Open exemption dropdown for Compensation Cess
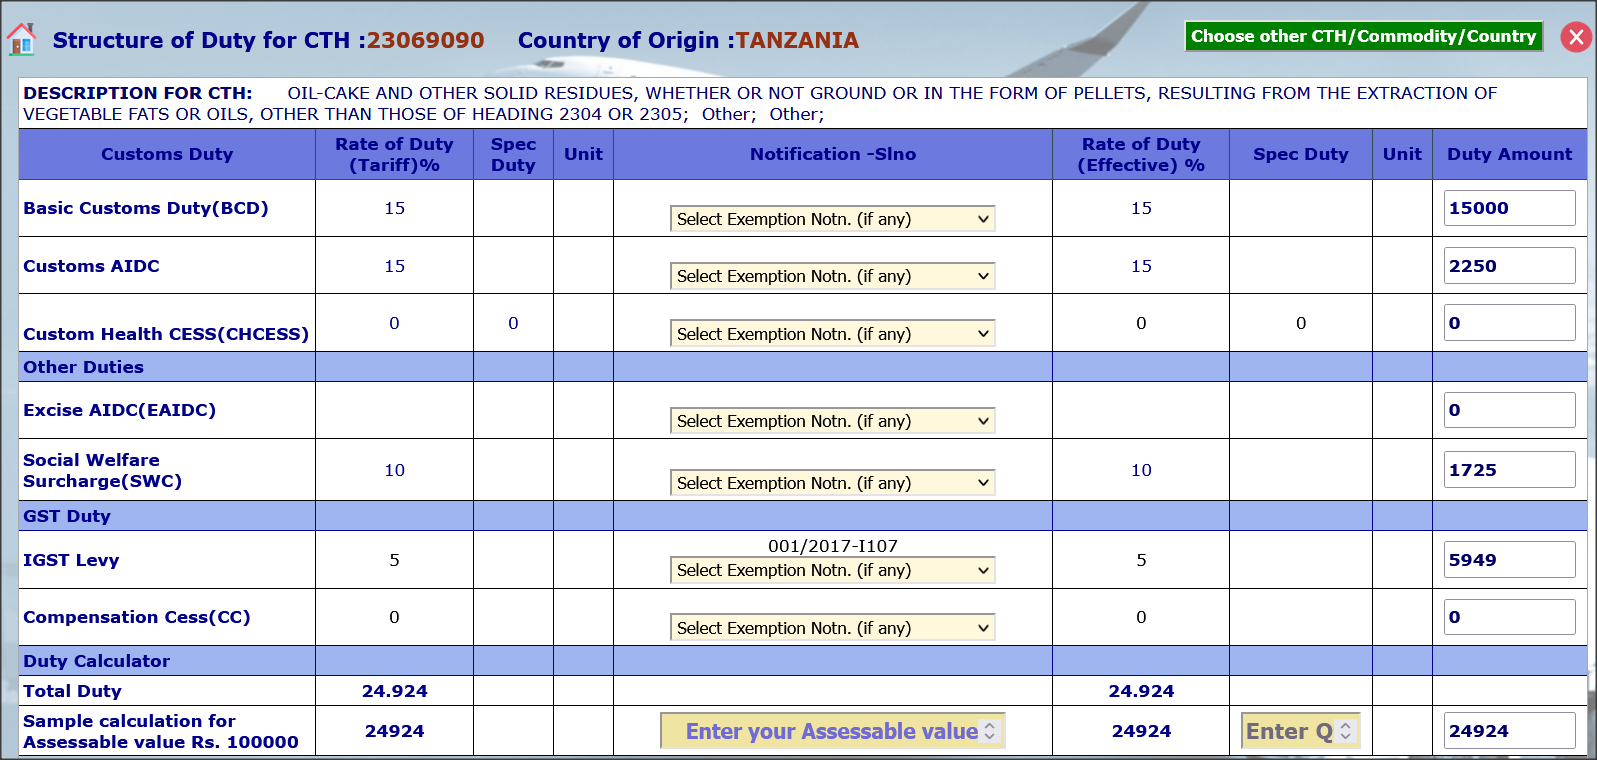Viewport: 1597px width, 760px height. click(832, 628)
